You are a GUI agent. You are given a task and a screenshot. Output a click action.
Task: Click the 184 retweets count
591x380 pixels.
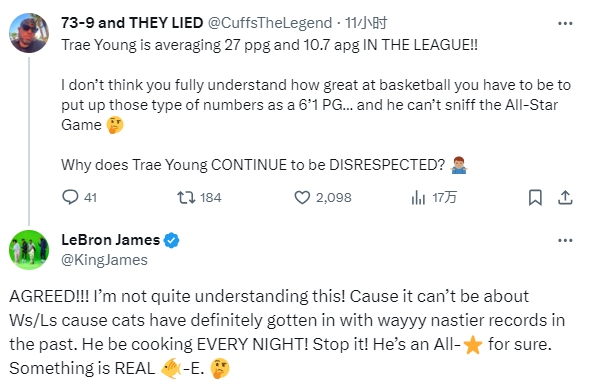[x=211, y=198]
